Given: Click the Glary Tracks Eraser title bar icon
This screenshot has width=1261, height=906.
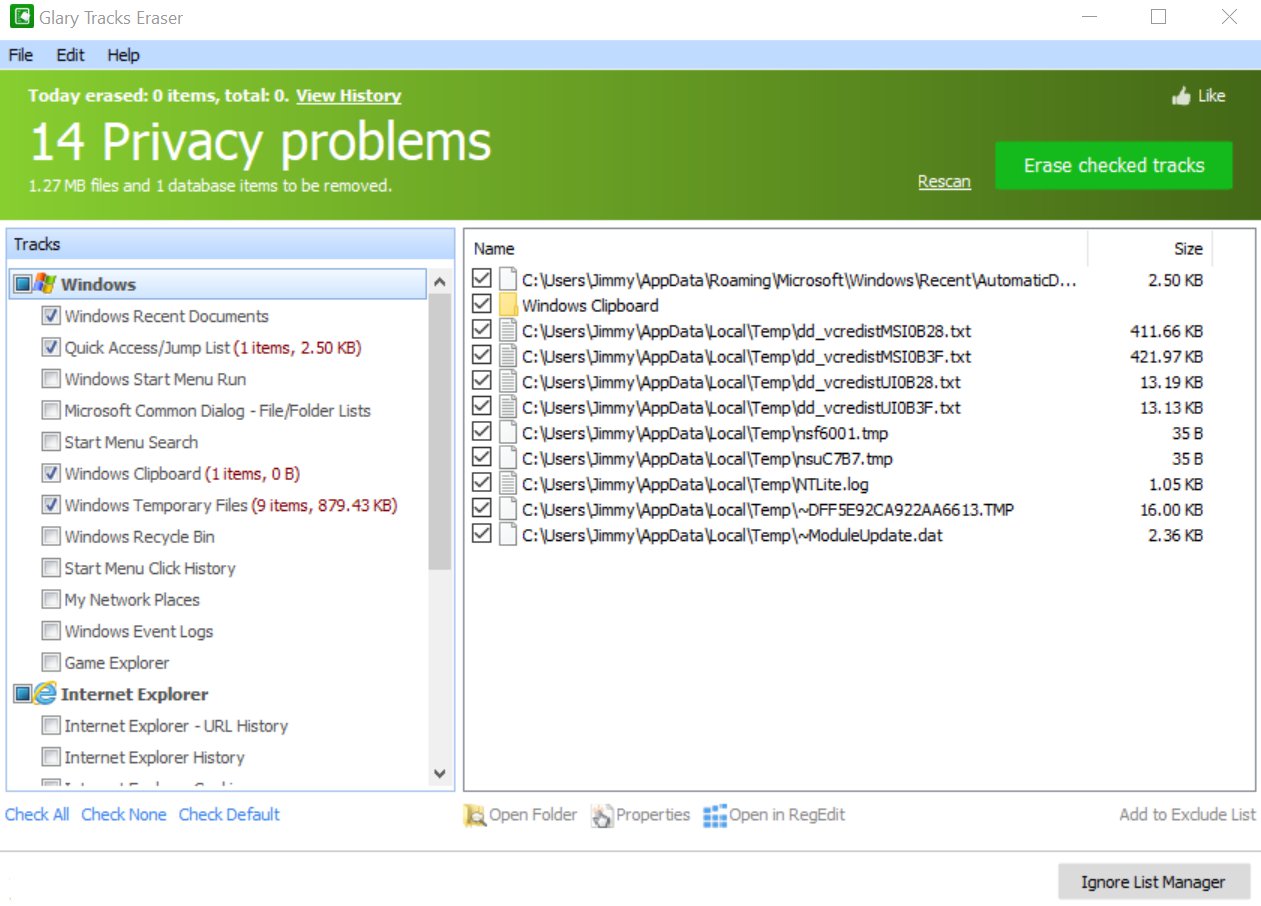Looking at the screenshot, I should [x=20, y=17].
